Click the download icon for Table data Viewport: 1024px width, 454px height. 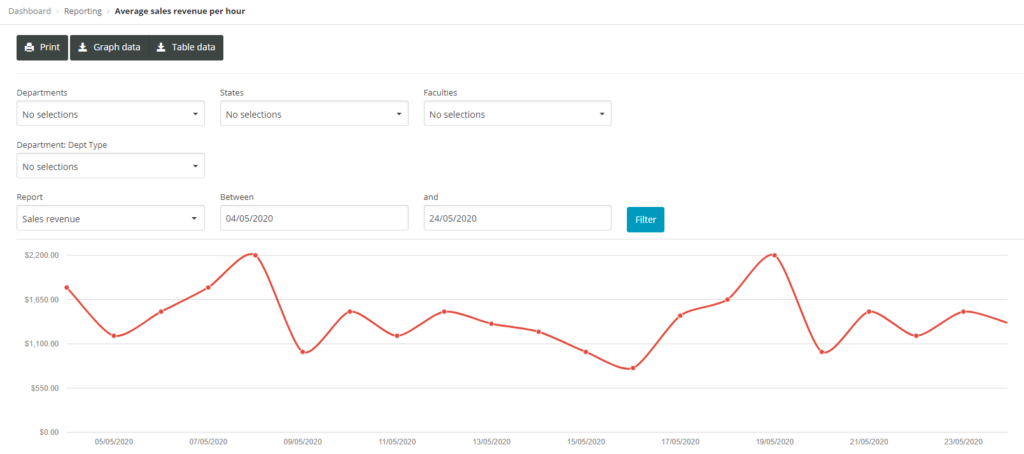click(x=161, y=48)
